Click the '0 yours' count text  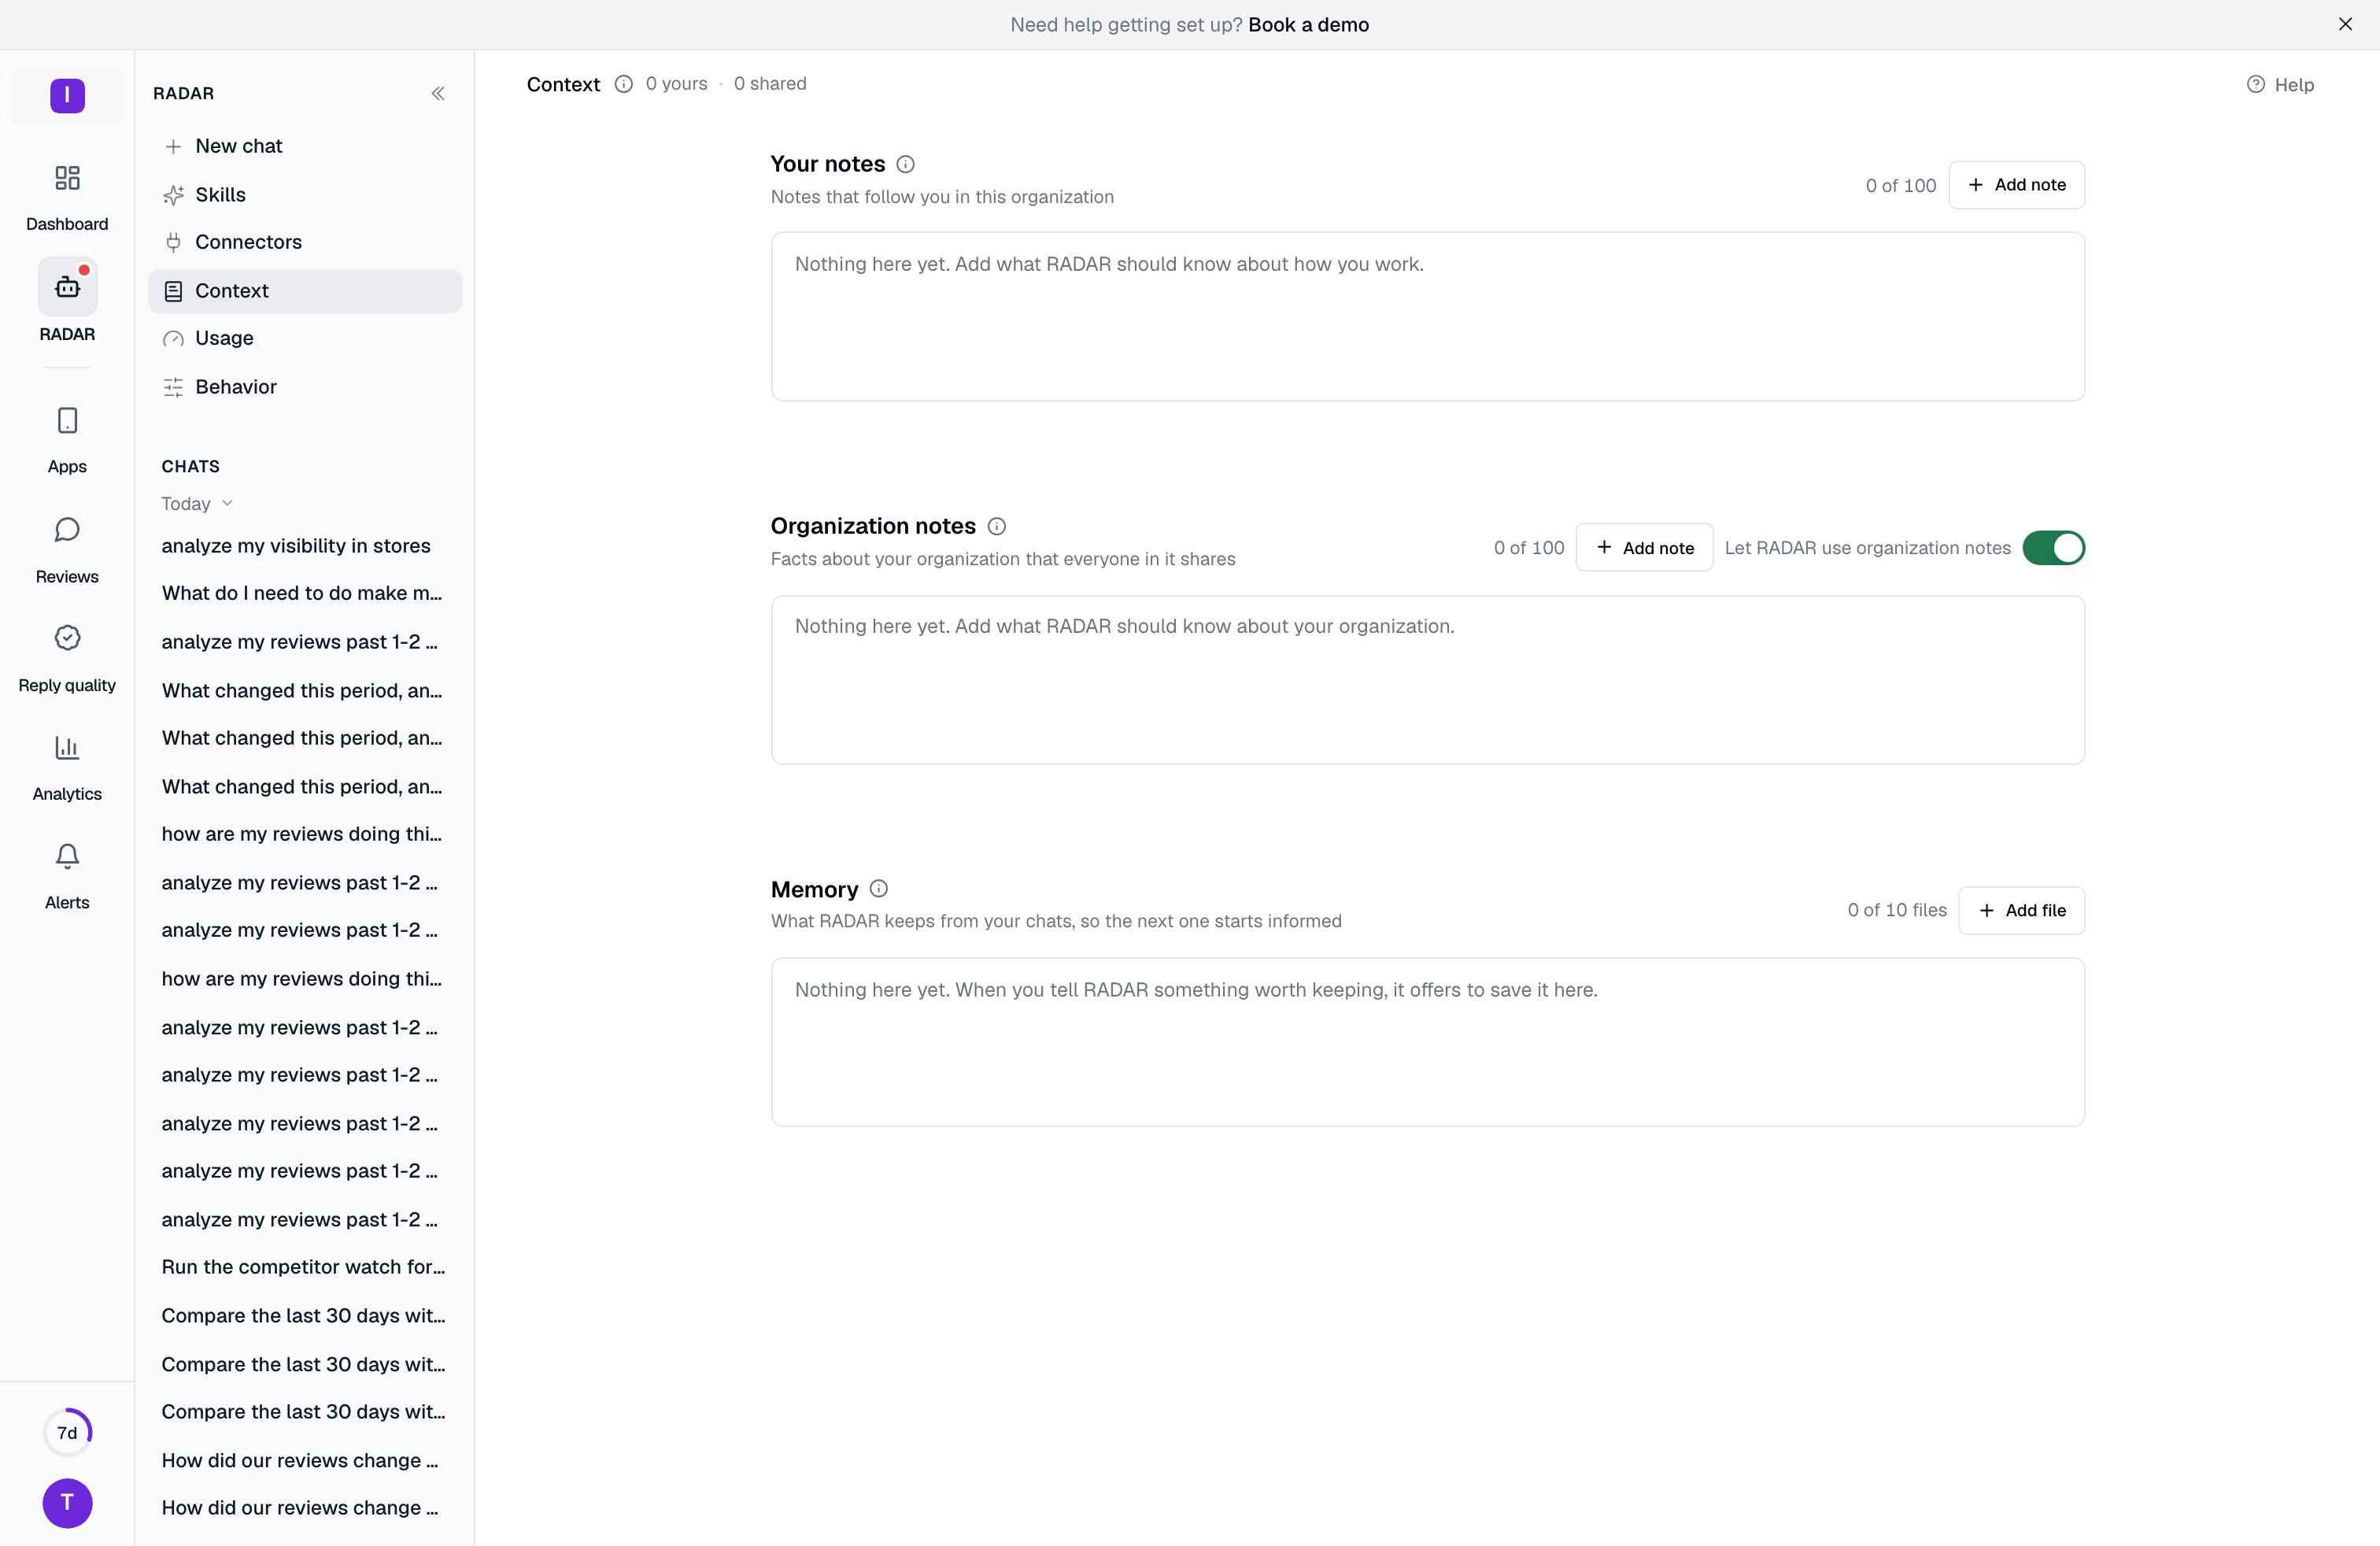(676, 84)
